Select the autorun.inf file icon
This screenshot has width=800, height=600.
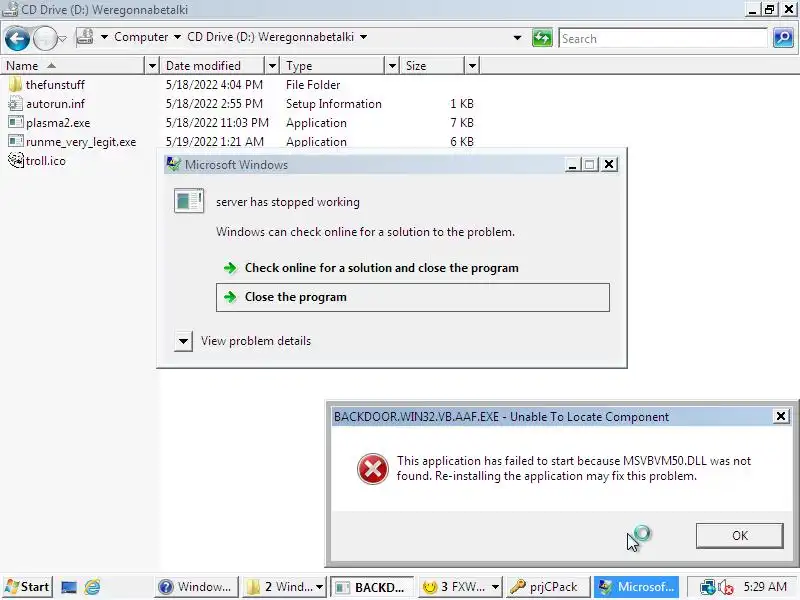coord(16,104)
